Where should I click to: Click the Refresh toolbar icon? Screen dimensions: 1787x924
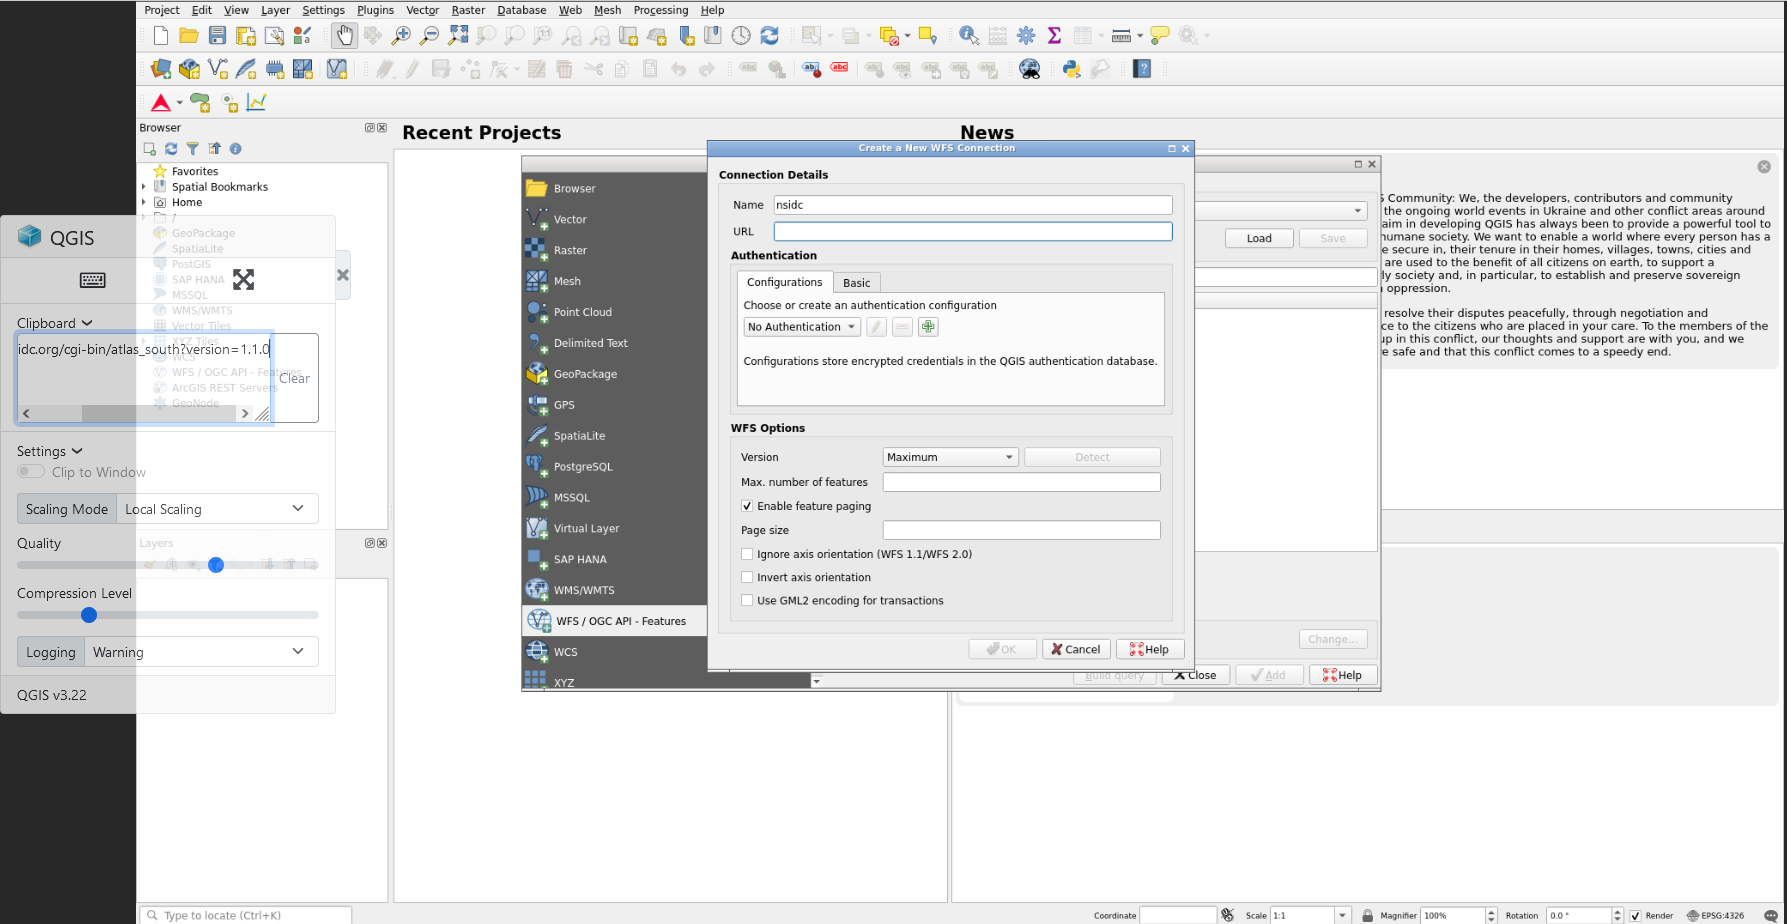click(769, 36)
